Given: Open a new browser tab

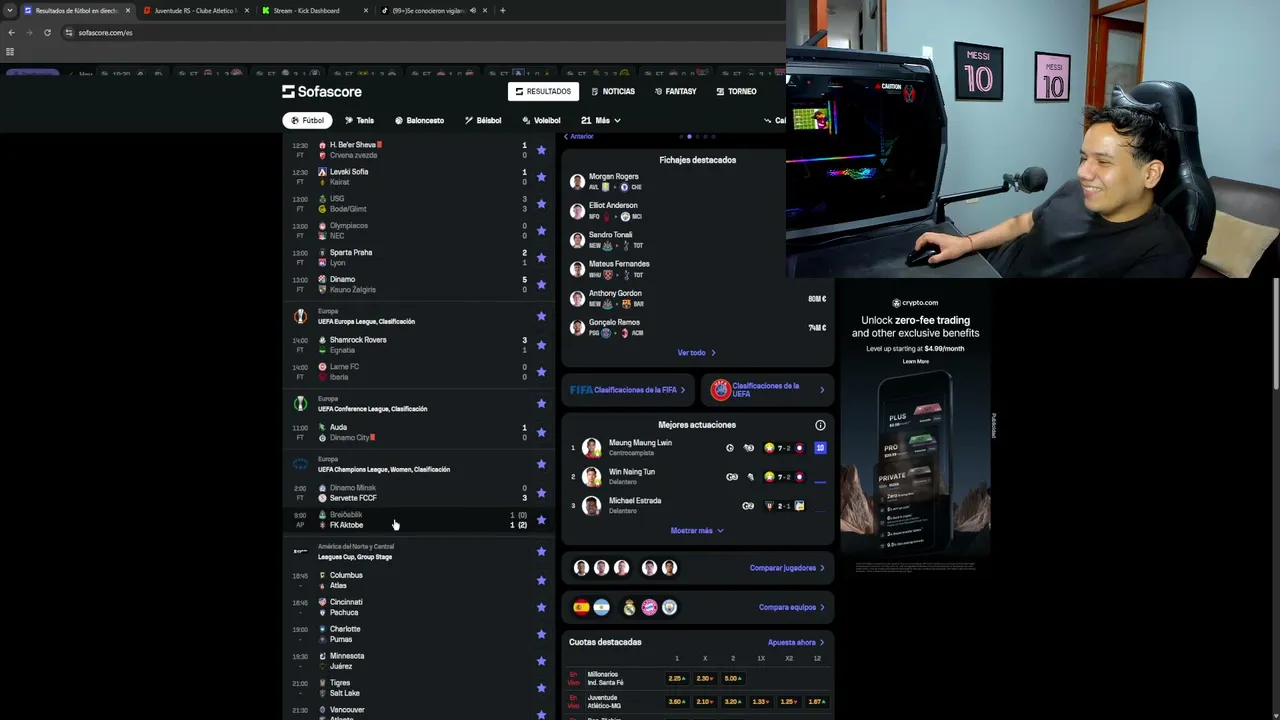Looking at the screenshot, I should tap(502, 10).
